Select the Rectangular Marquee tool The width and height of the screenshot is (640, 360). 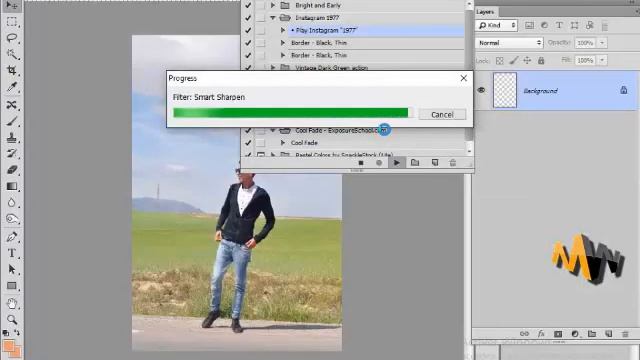coord(11,22)
